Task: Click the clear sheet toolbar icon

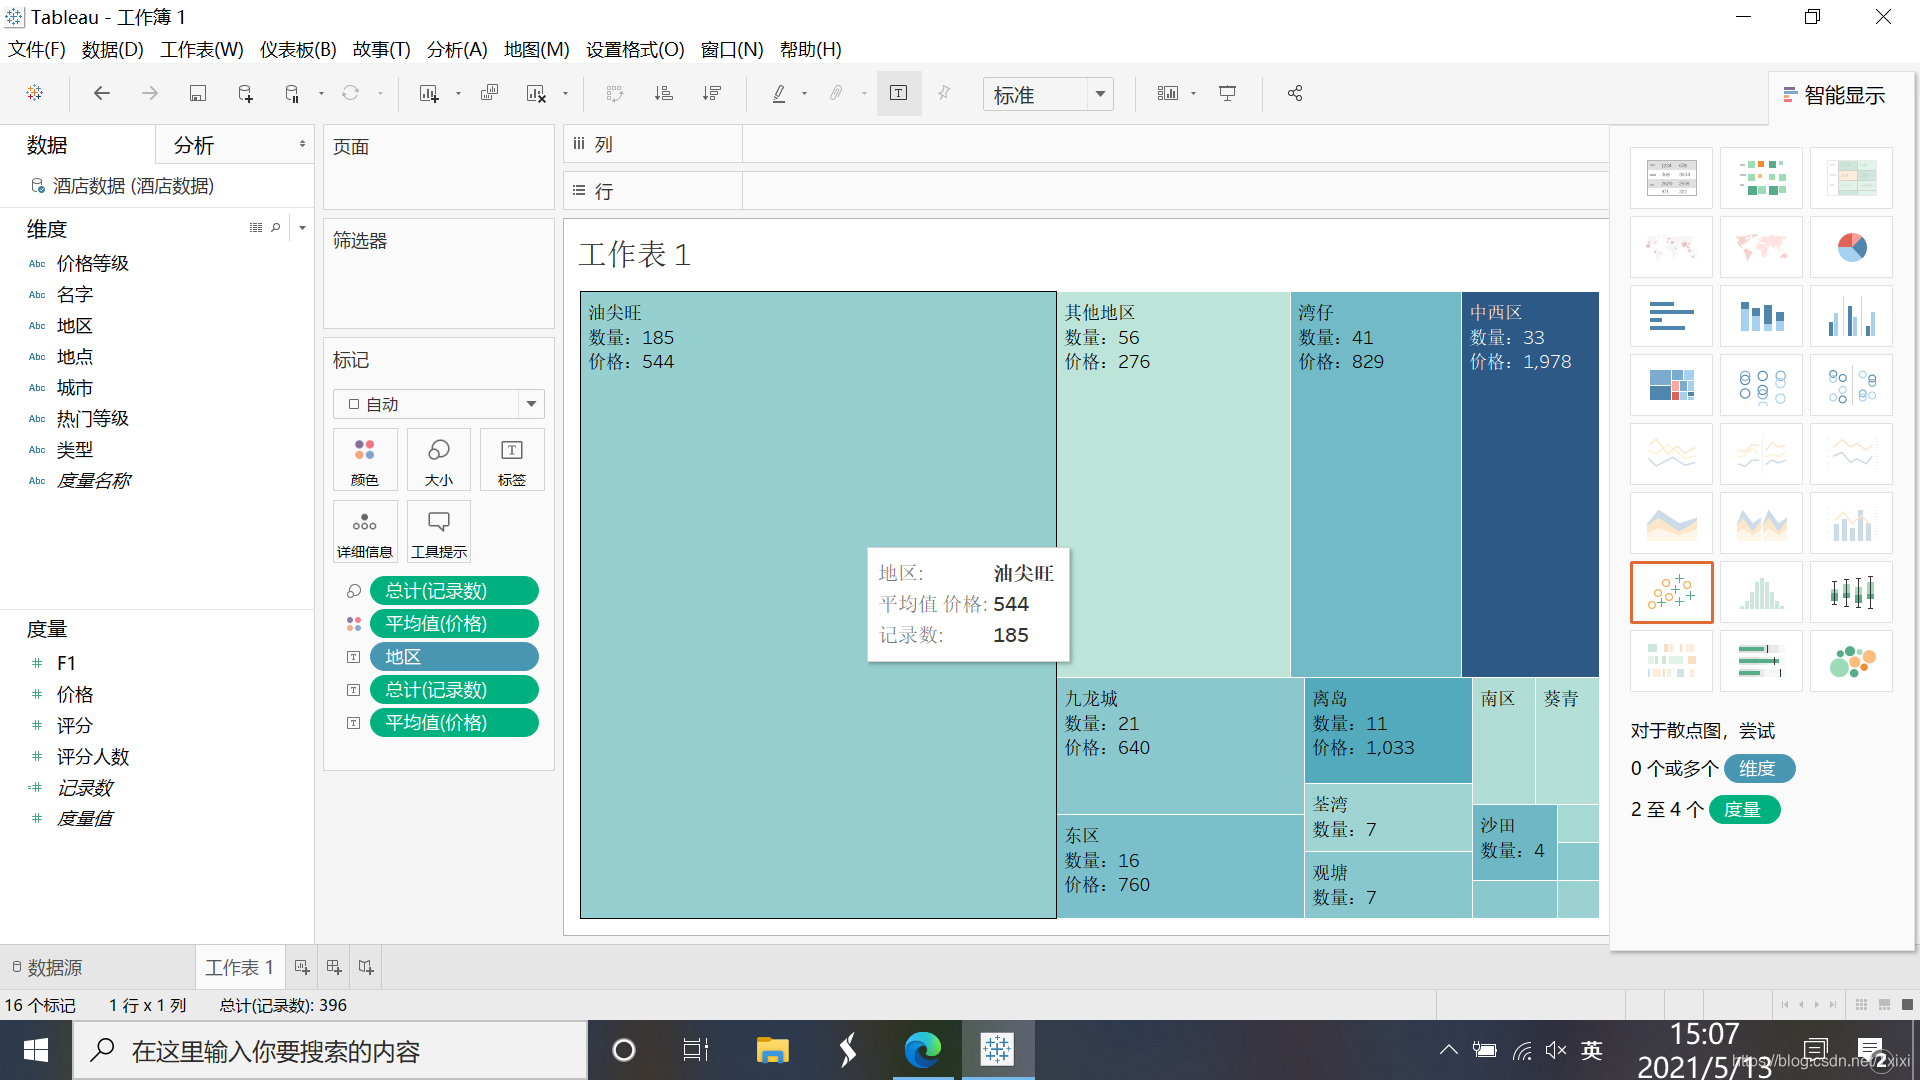Action: tap(536, 93)
